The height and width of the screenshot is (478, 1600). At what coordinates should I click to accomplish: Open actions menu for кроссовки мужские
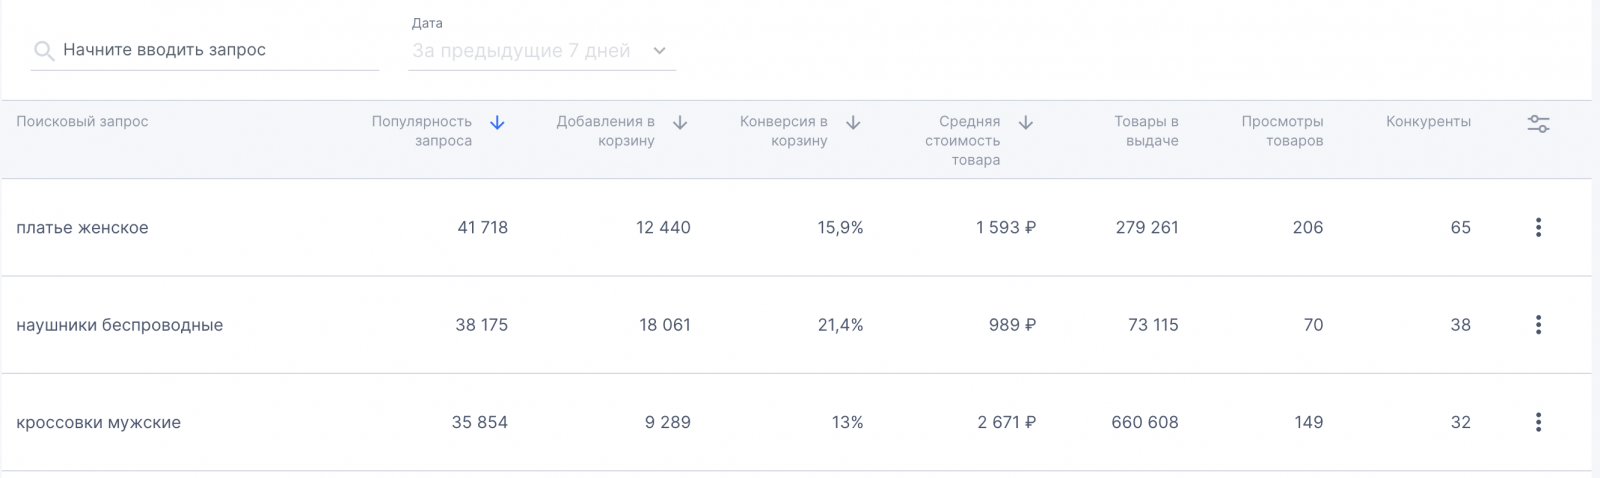(x=1538, y=422)
